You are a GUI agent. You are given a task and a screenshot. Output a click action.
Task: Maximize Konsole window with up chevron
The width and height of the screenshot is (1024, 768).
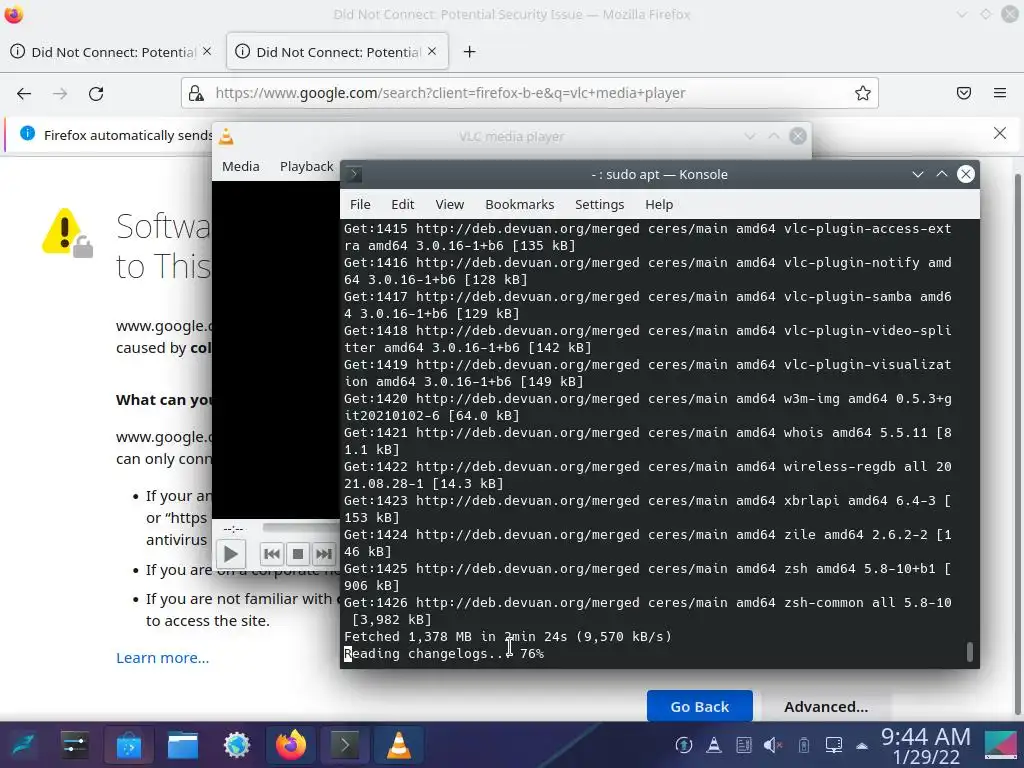942,174
